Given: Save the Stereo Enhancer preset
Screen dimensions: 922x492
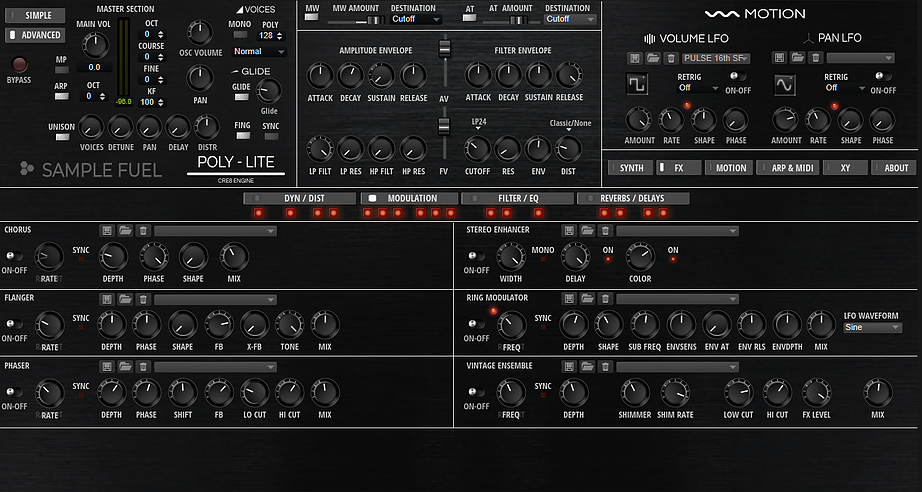Looking at the screenshot, I should (569, 231).
